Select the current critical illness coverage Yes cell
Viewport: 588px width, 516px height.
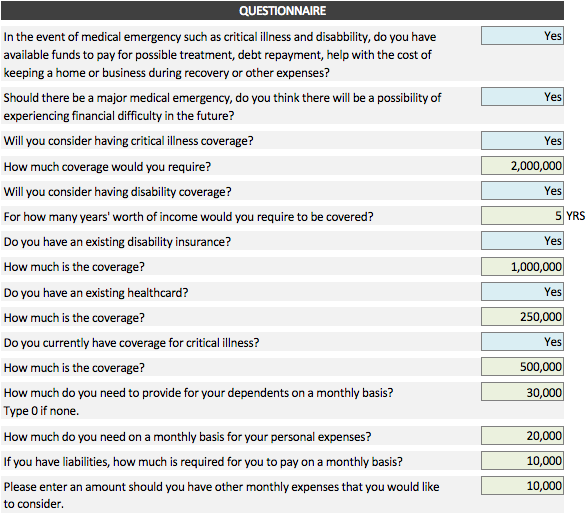[x=522, y=342]
